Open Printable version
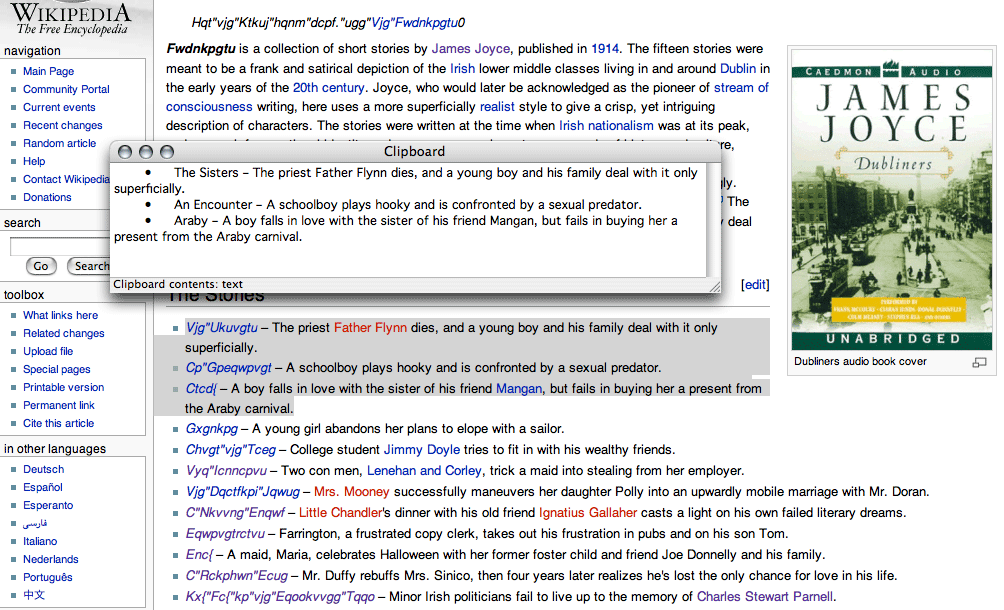This screenshot has width=1004, height=610. pyautogui.click(x=63, y=387)
